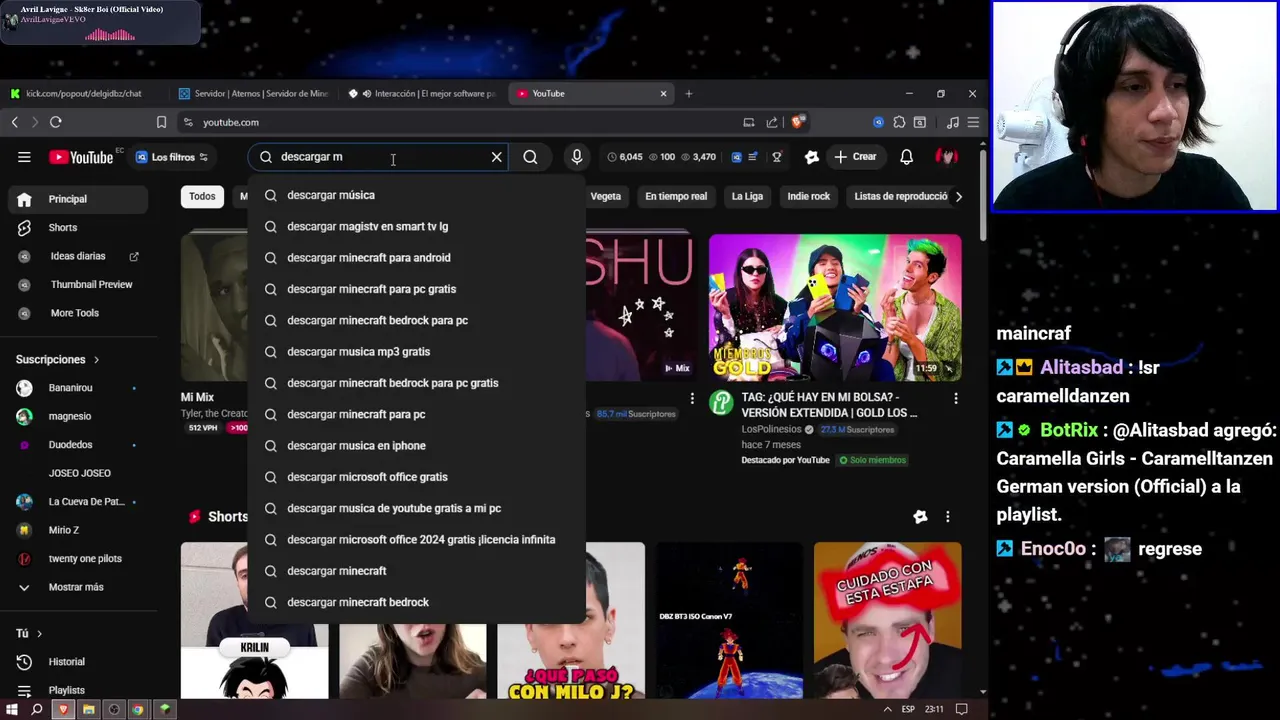Open the 'CUIDADO CON ESTA ESTAFA' short
Image resolution: width=1280 pixels, height=720 pixels.
point(887,620)
